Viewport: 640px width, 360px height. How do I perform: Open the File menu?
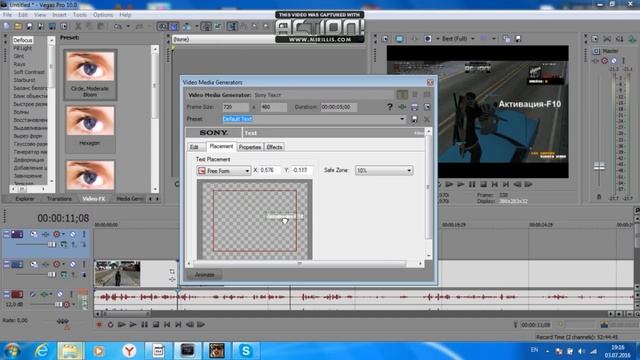[7, 15]
